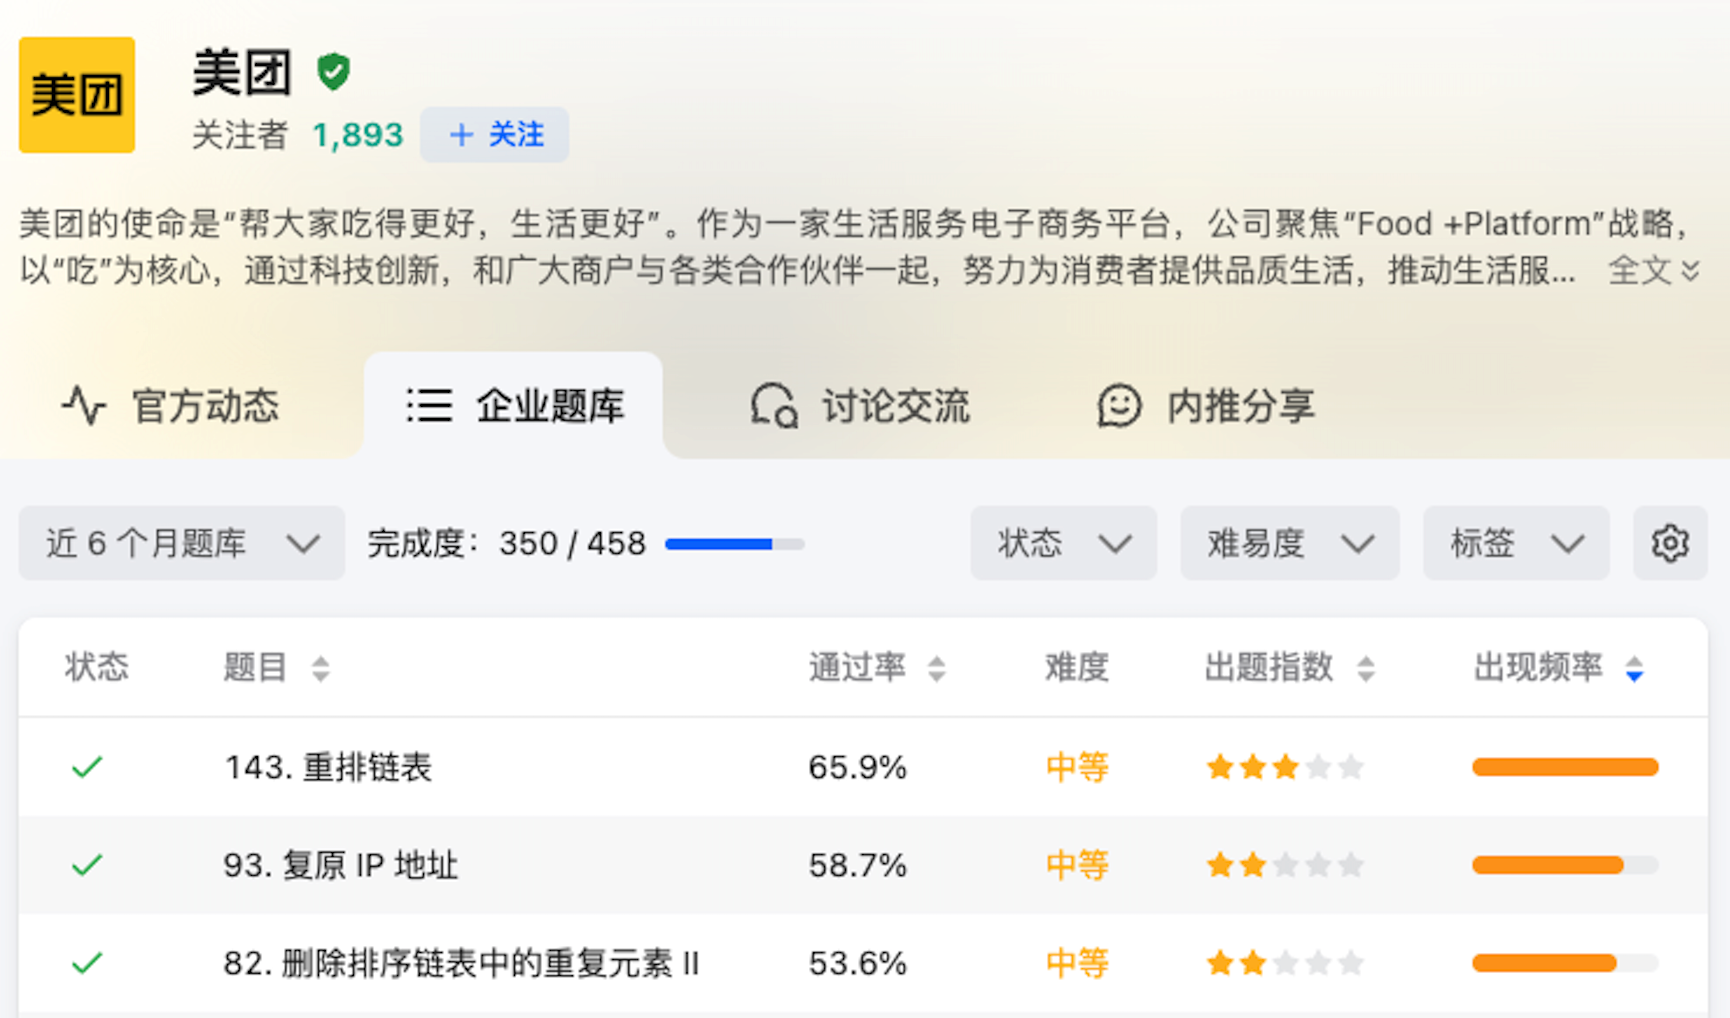Open problem 143. 重排链表

point(328,767)
